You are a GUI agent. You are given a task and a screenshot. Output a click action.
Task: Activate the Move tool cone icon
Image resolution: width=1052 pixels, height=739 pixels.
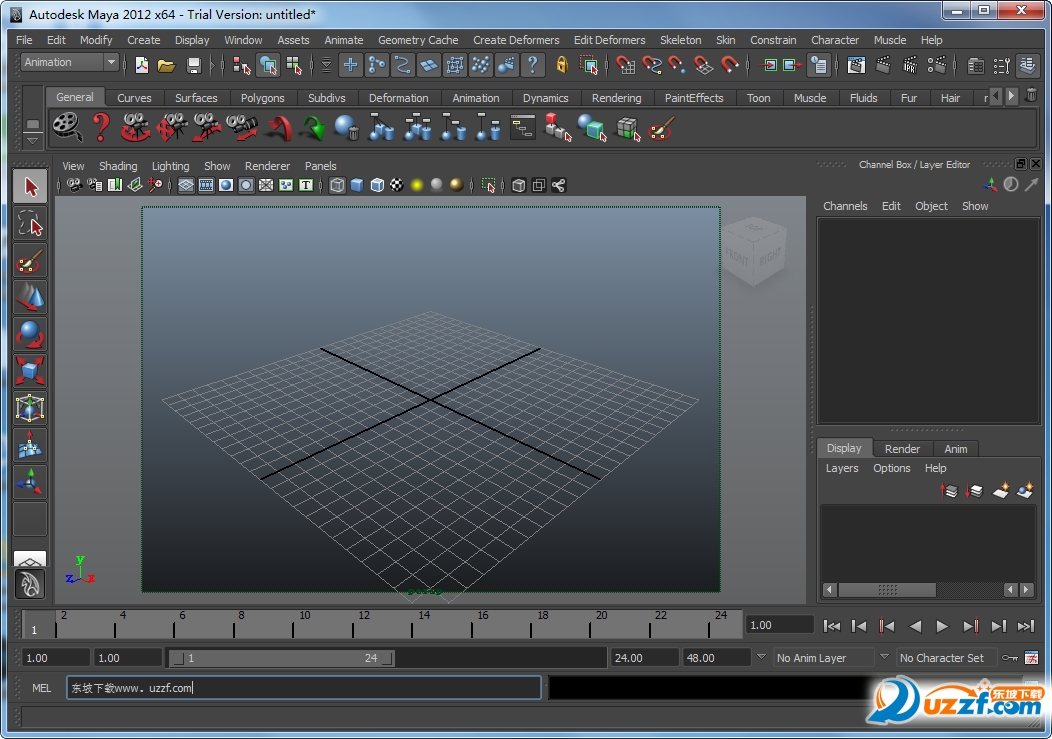click(x=30, y=297)
